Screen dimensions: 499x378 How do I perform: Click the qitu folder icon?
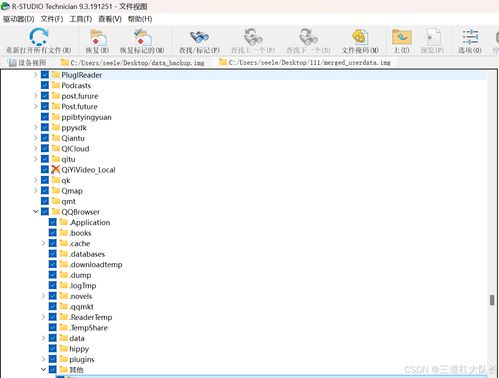pos(56,159)
